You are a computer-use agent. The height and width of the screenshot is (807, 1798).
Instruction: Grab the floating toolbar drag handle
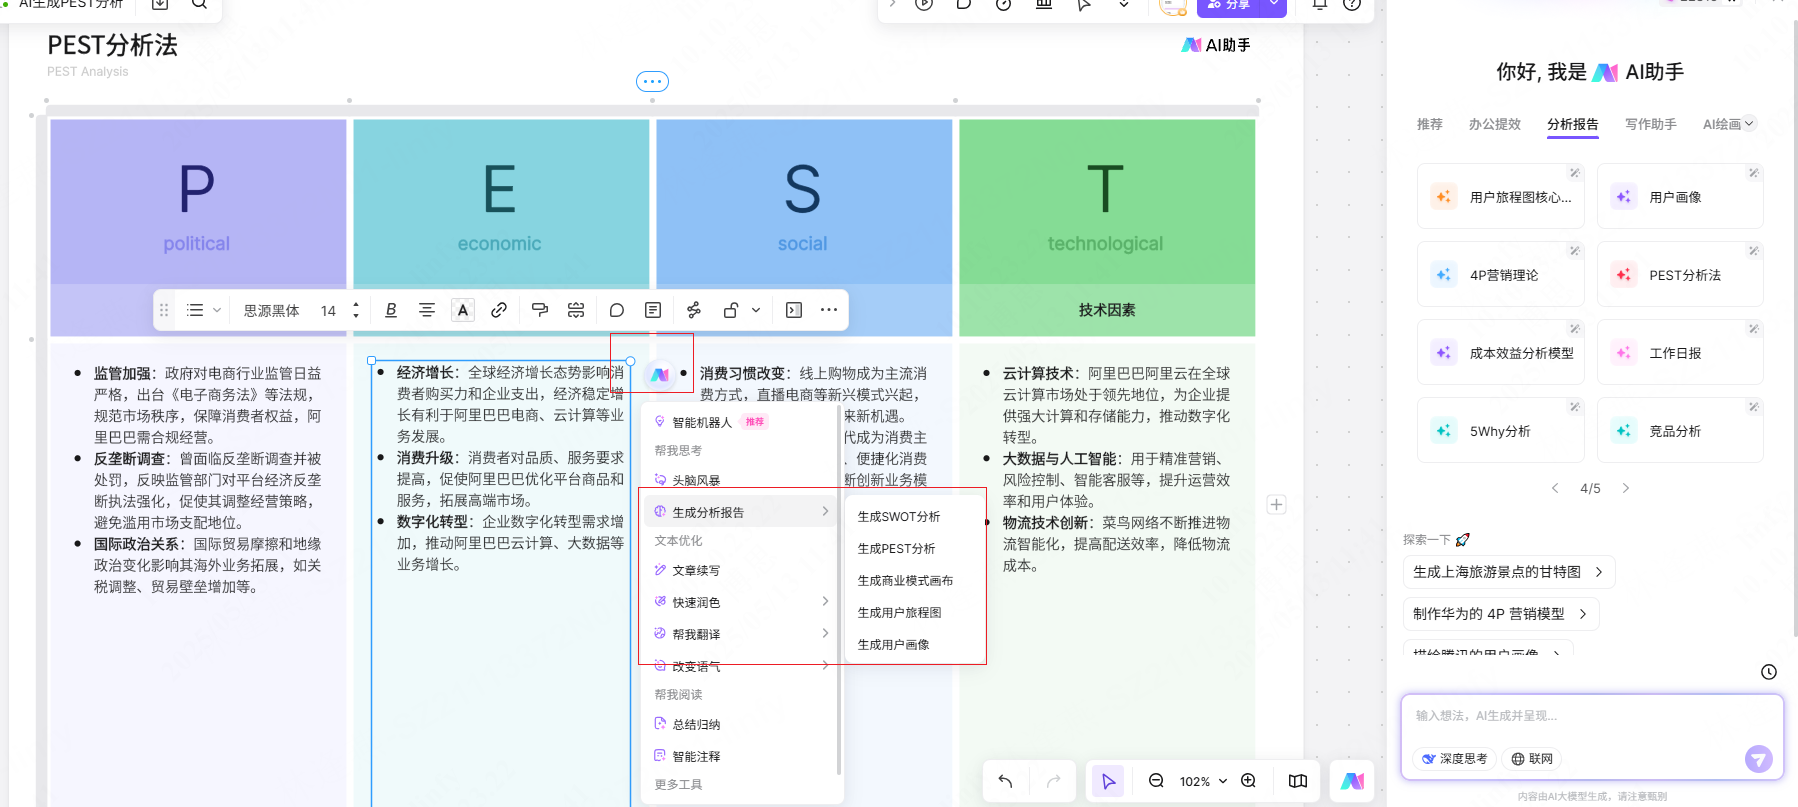164,310
